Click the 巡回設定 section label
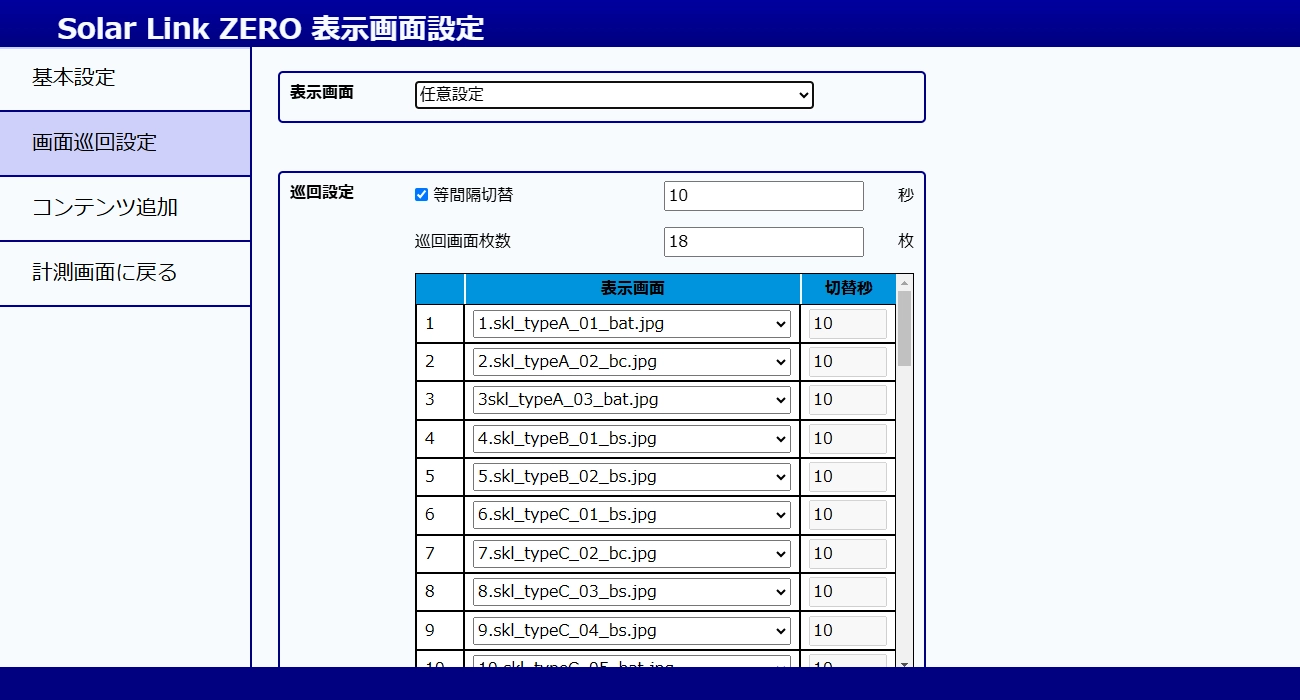This screenshot has height=700, width=1300. tap(322, 193)
